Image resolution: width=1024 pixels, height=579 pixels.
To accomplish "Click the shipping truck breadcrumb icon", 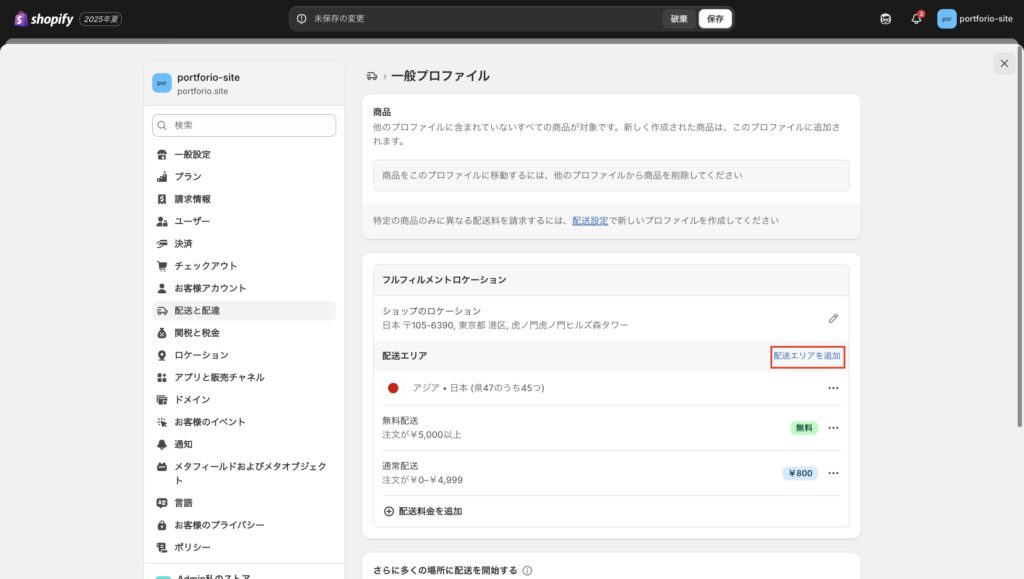I will pyautogui.click(x=372, y=76).
